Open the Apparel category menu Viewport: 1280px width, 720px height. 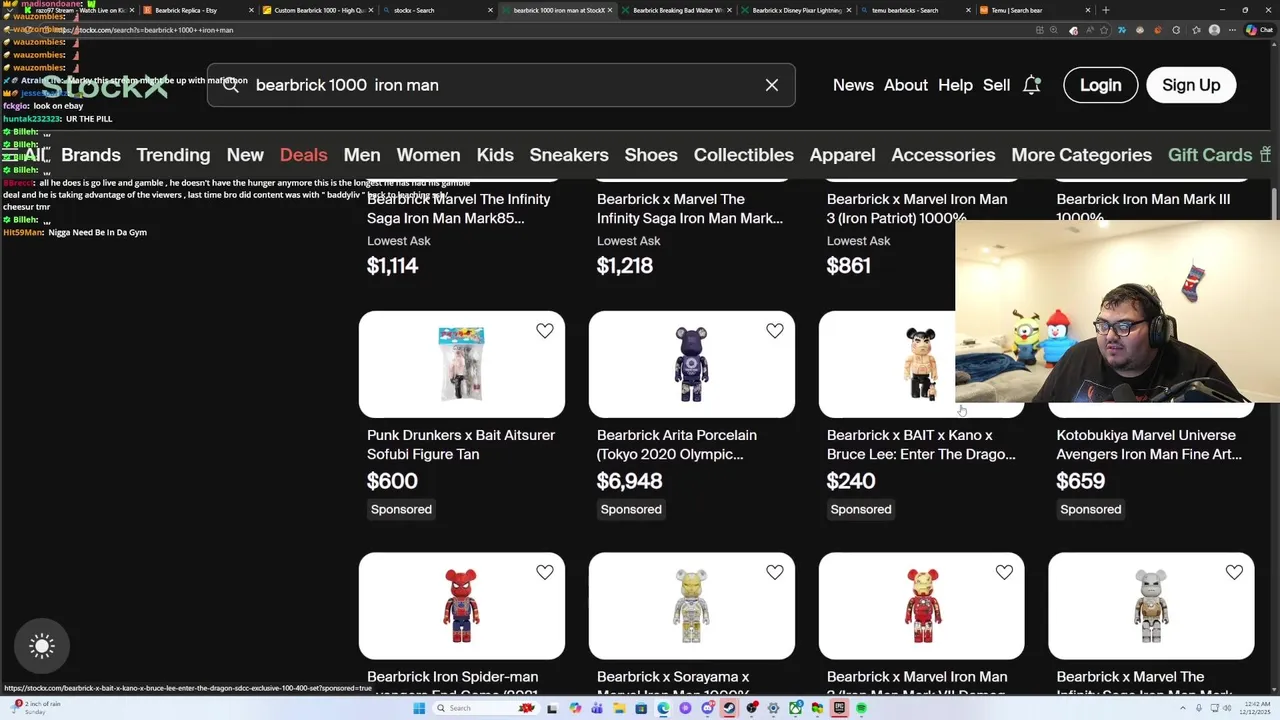pyautogui.click(x=842, y=155)
